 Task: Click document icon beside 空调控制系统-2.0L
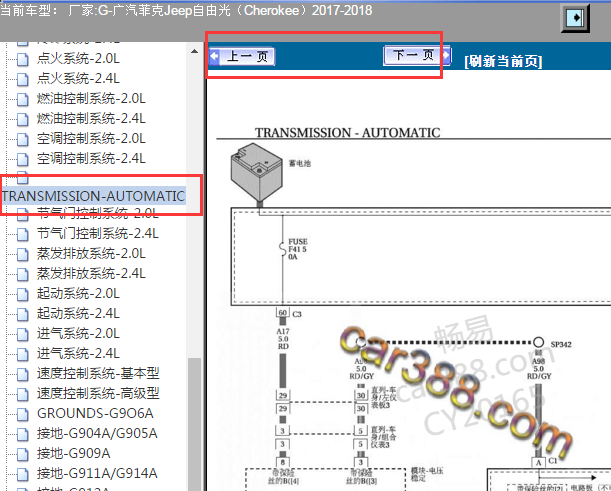(x=23, y=139)
